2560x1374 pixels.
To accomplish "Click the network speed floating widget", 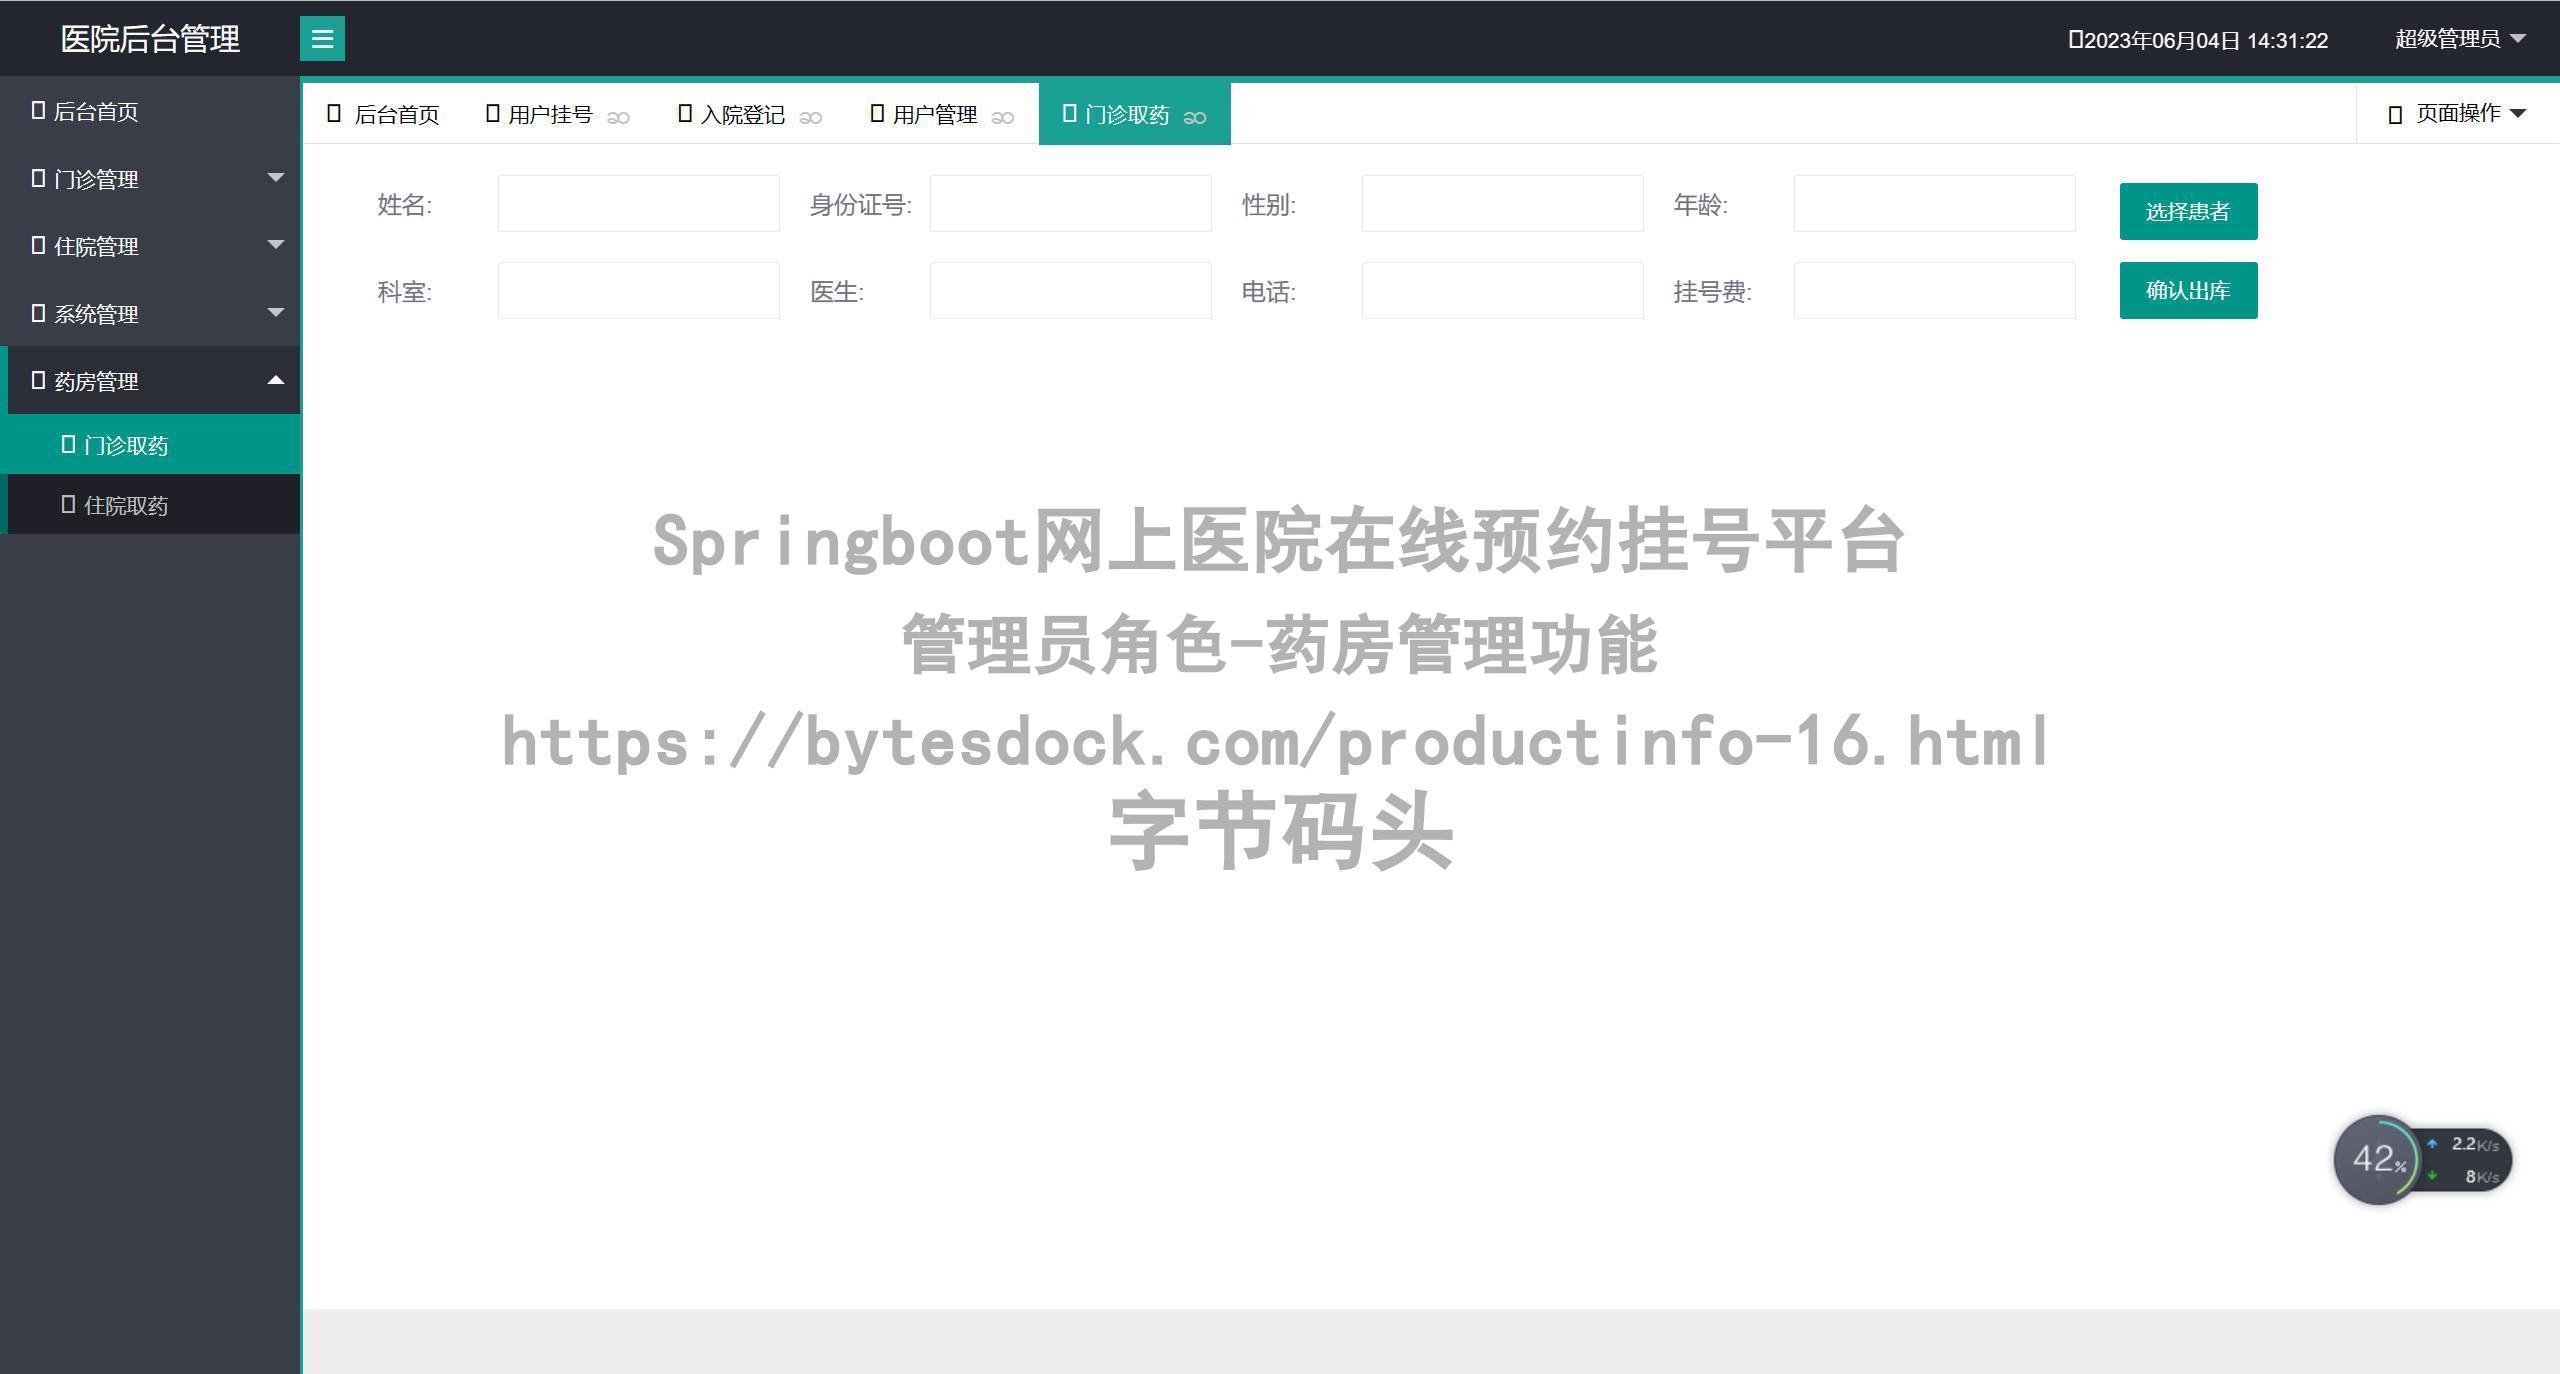I will (x=2422, y=1160).
